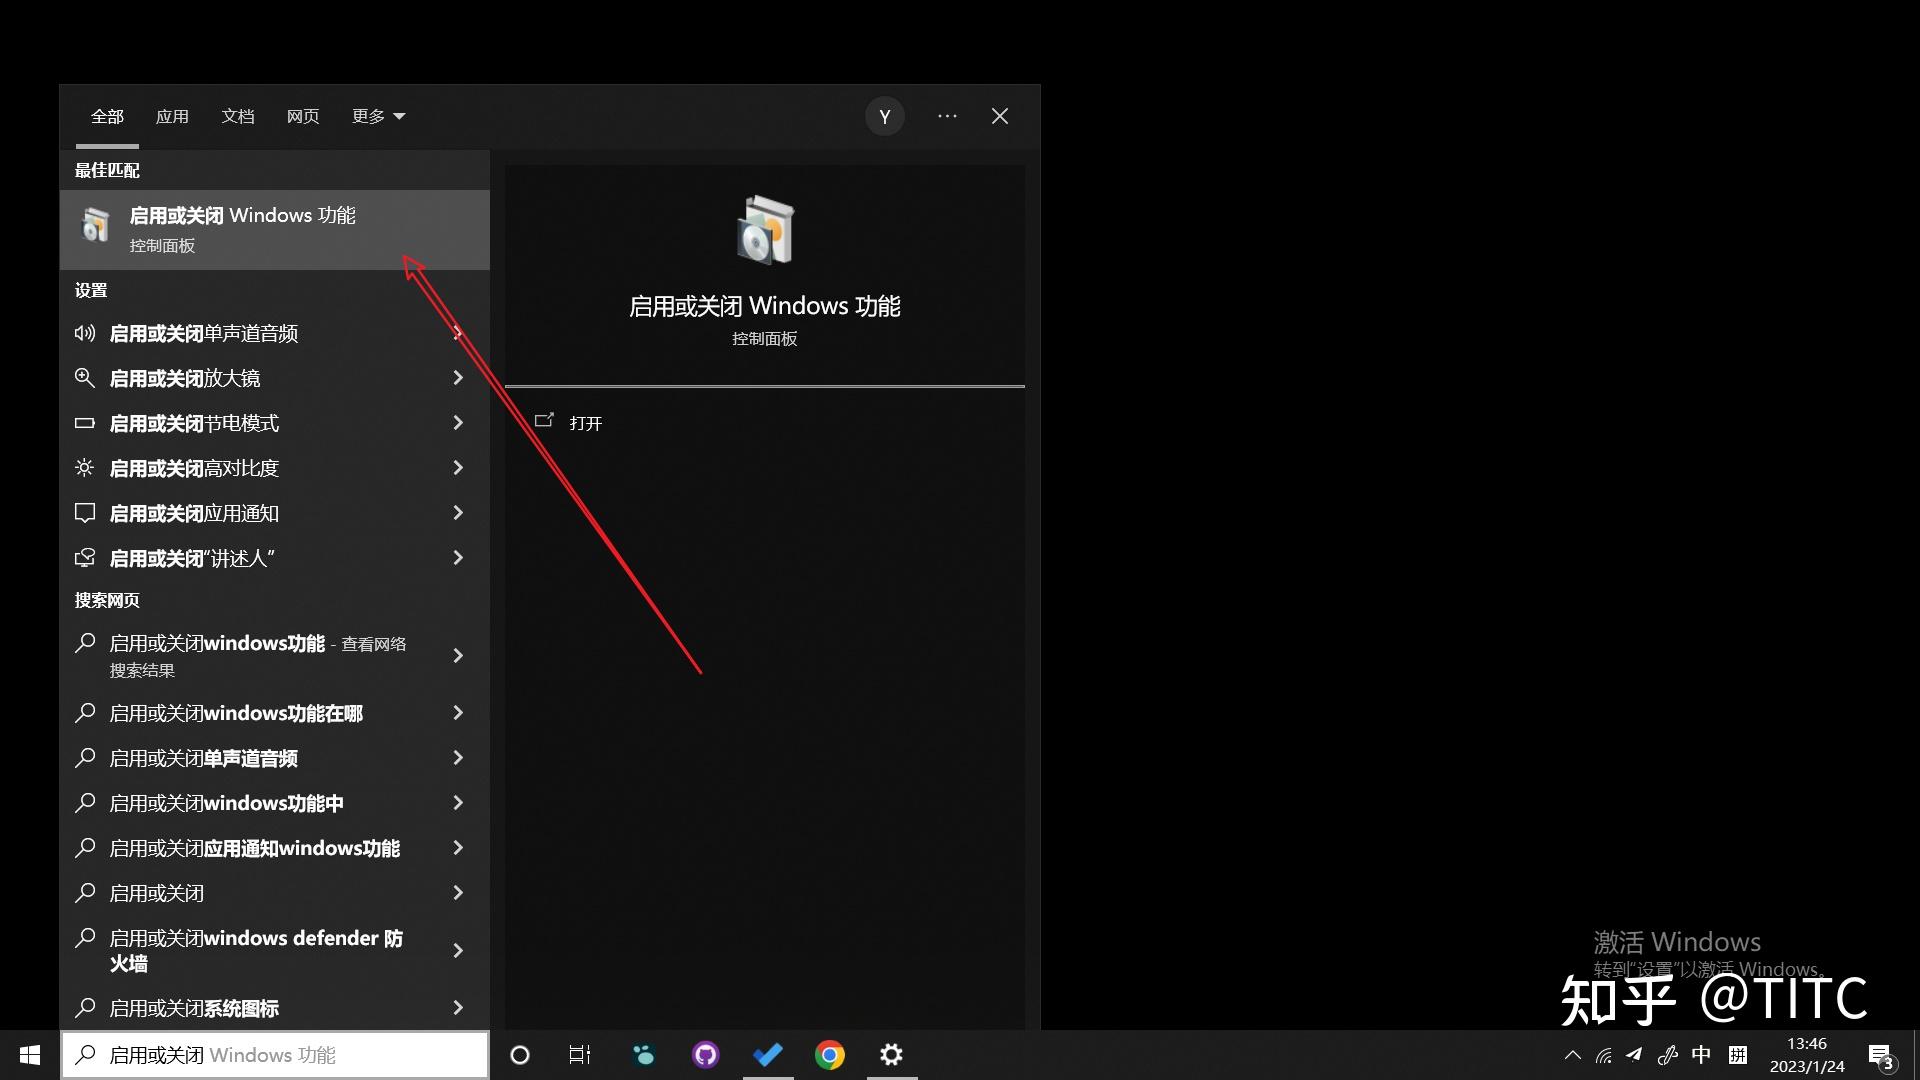The height and width of the screenshot is (1080, 1920).
Task: Open the three-dots options menu
Action: pos(947,116)
